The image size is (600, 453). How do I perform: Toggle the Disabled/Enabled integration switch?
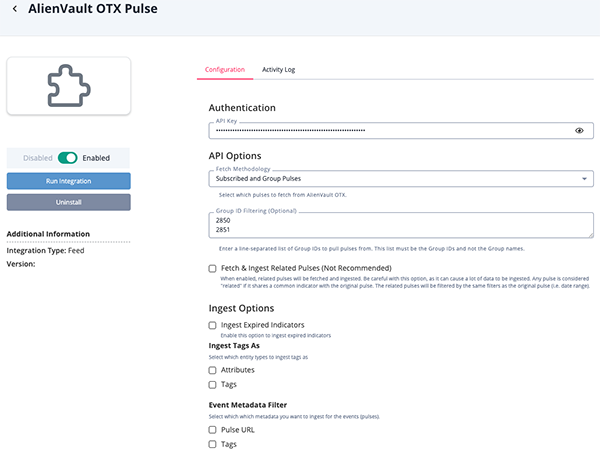(68, 158)
